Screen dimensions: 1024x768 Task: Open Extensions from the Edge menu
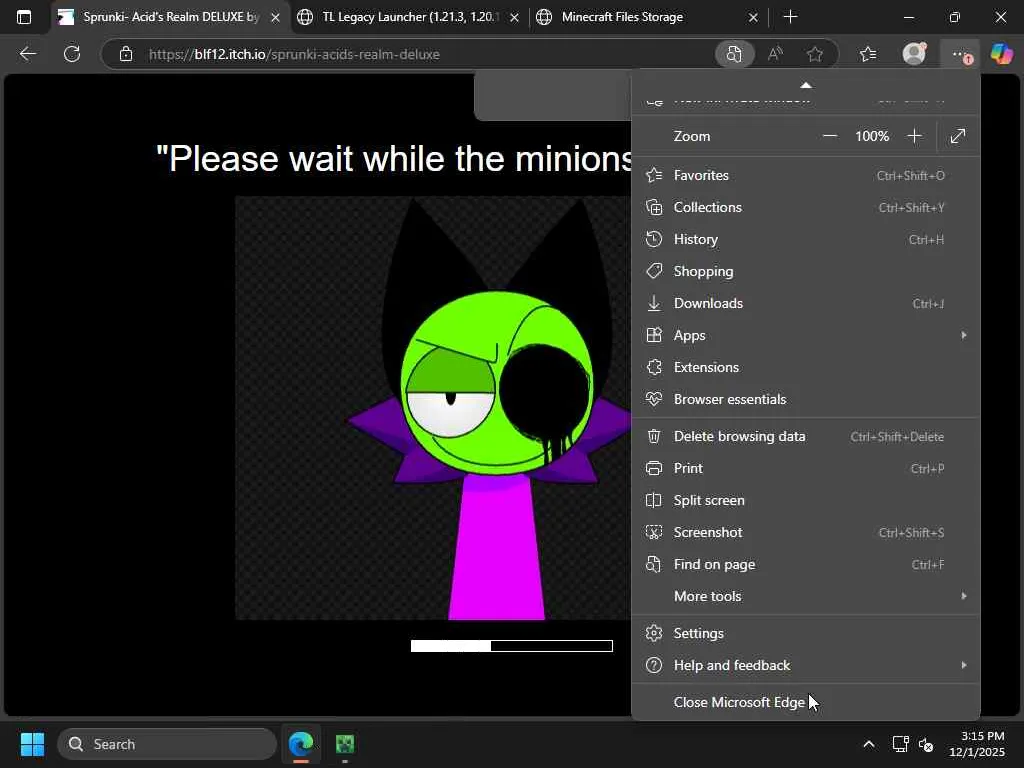[x=805, y=367]
